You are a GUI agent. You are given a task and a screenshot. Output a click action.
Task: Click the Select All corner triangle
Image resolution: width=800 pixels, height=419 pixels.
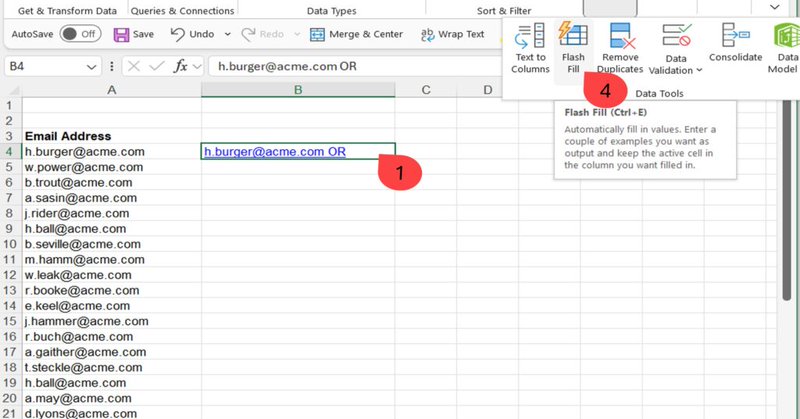coord(14,91)
